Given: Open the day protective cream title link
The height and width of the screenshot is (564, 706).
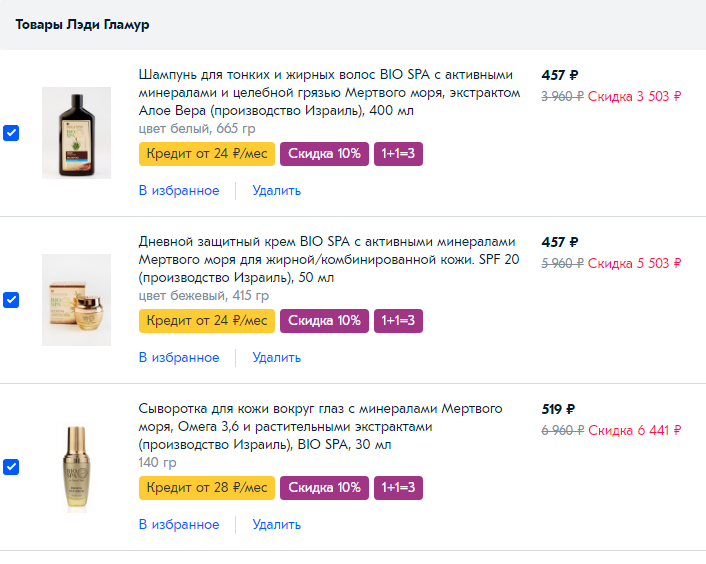Looking at the screenshot, I should (x=328, y=259).
